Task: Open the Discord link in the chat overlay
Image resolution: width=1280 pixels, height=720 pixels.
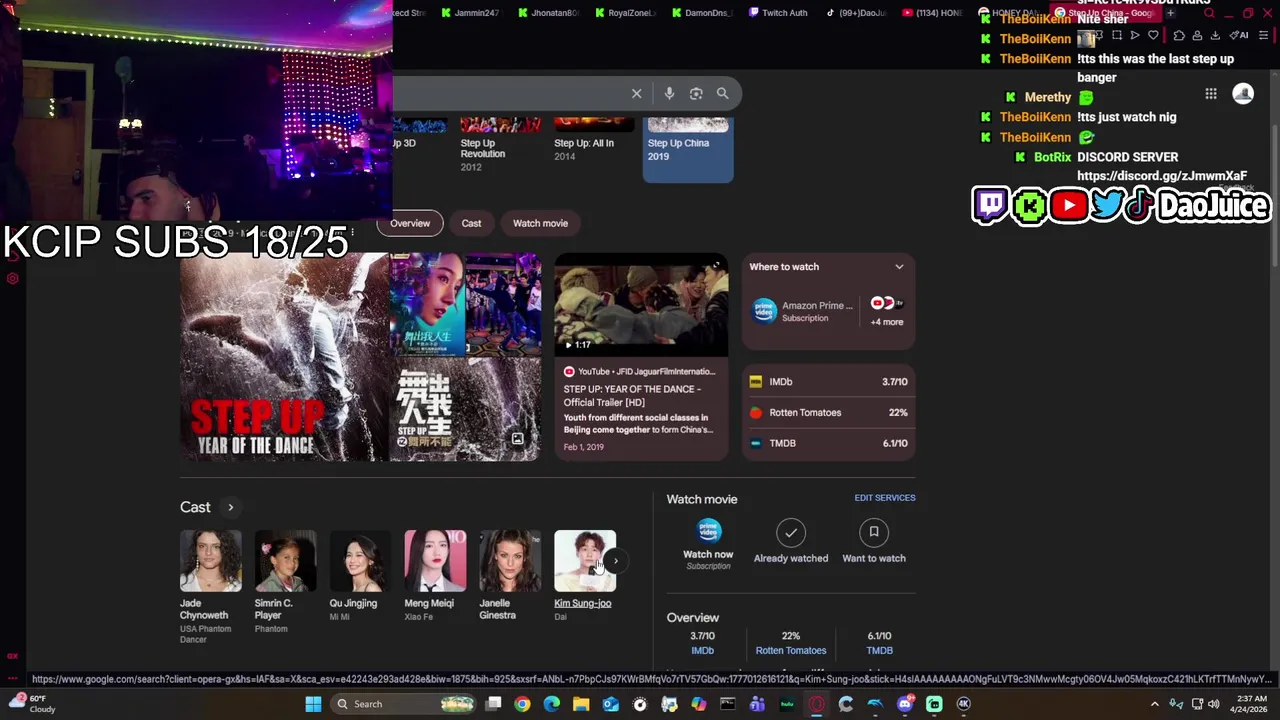Action: coord(1162,176)
